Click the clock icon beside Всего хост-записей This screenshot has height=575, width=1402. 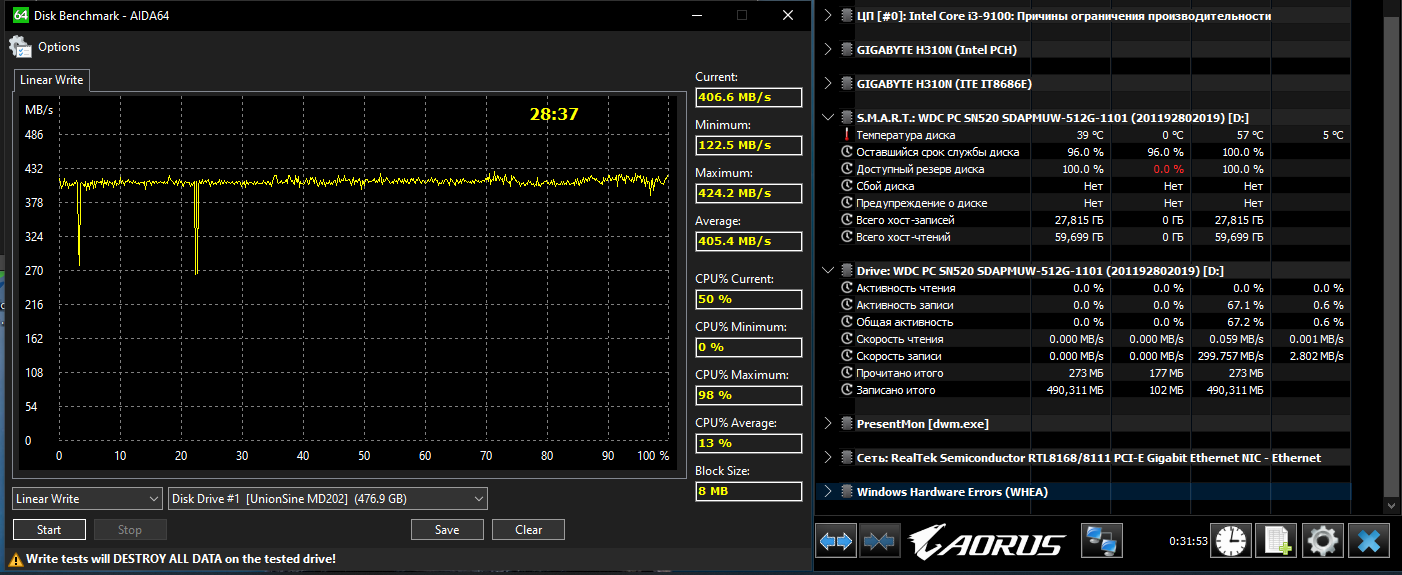click(x=847, y=220)
